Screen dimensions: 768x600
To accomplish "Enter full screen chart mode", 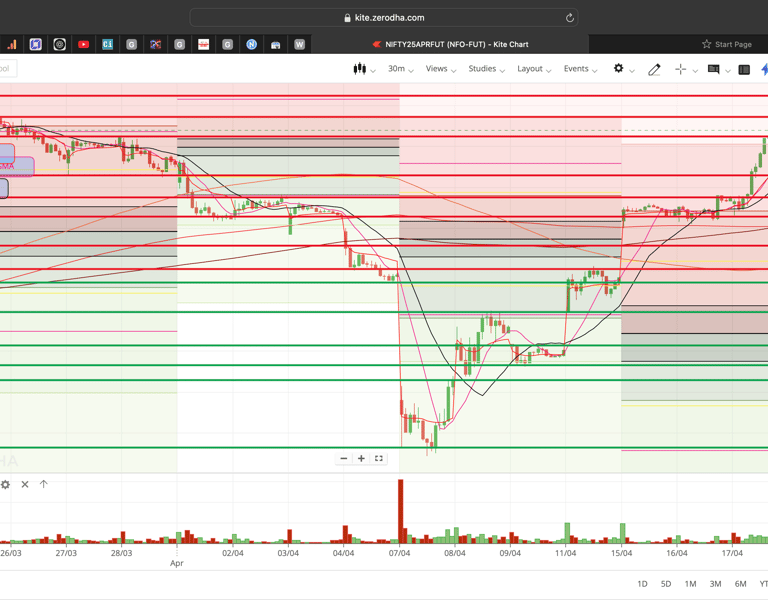I will point(379,458).
